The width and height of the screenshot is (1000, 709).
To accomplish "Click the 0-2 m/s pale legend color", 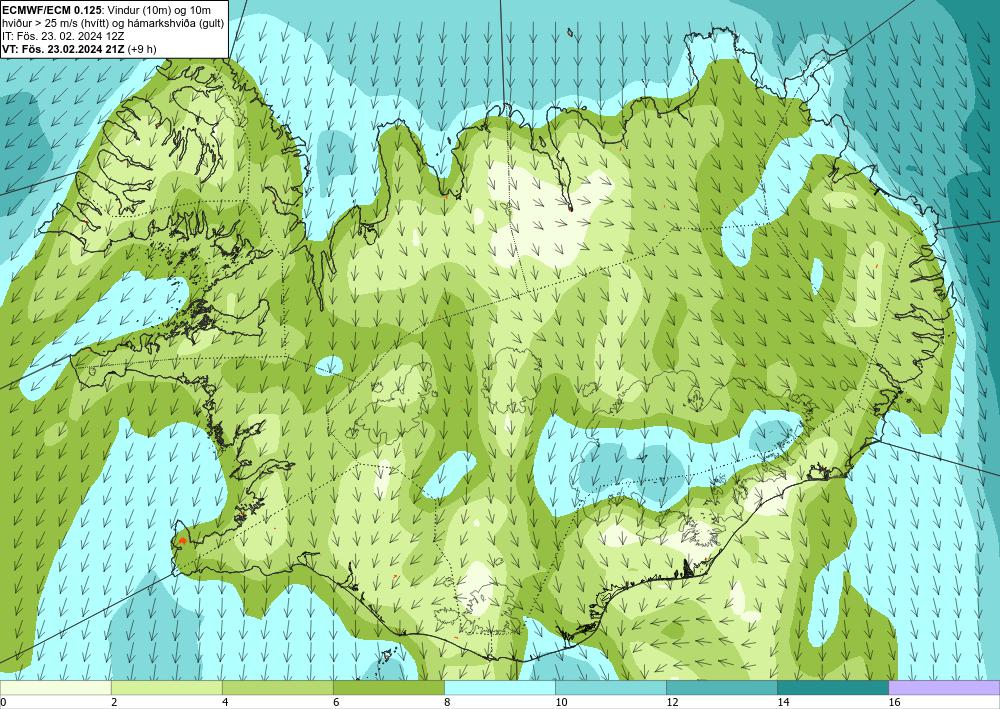I will tap(55, 687).
